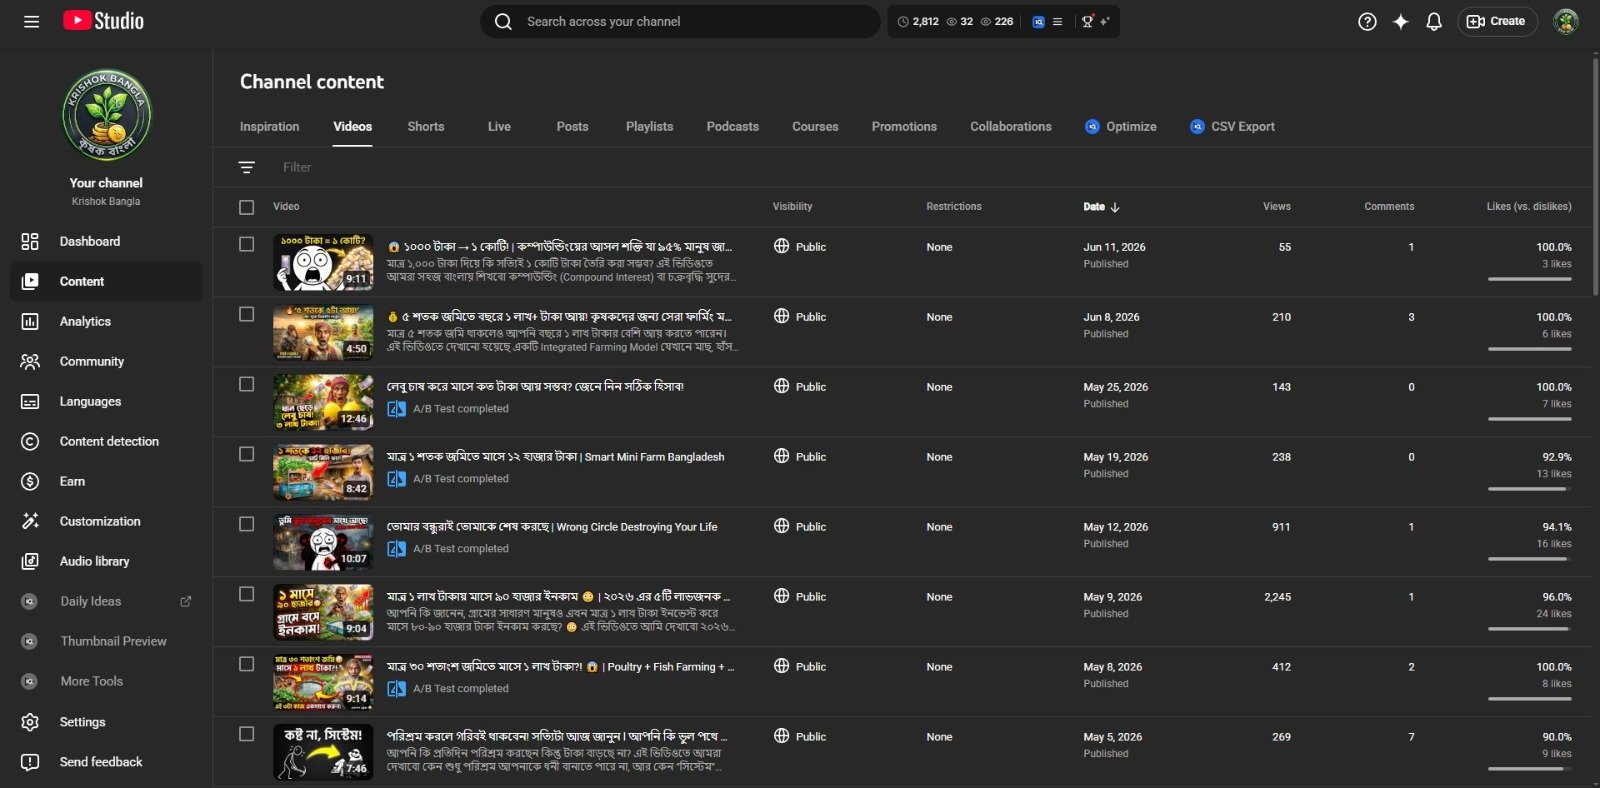Open Public visibility for May 19 video
1600x788 pixels.
(800, 456)
